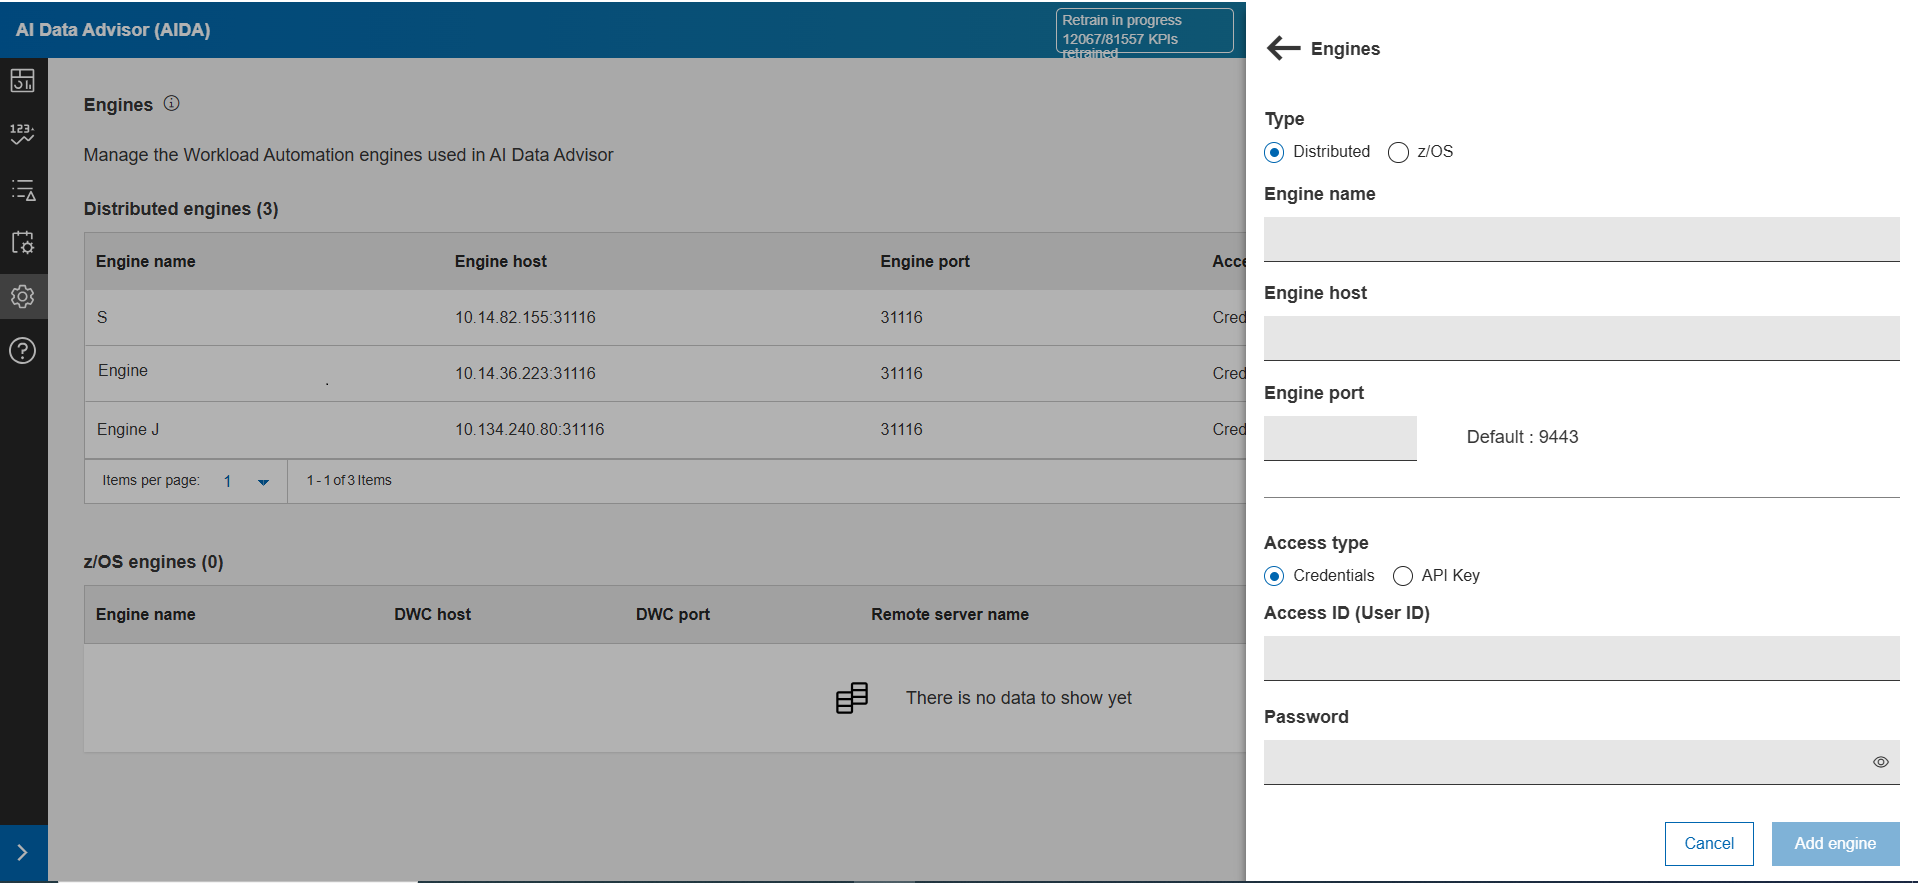The width and height of the screenshot is (1918, 883).
Task: Open the alerts list sidebar icon
Action: pyautogui.click(x=23, y=190)
